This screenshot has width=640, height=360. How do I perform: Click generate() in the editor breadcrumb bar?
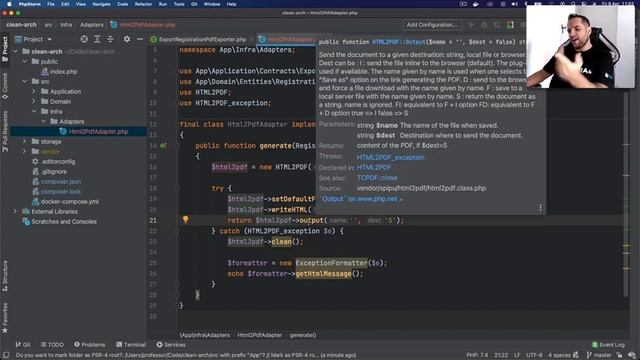(303, 335)
